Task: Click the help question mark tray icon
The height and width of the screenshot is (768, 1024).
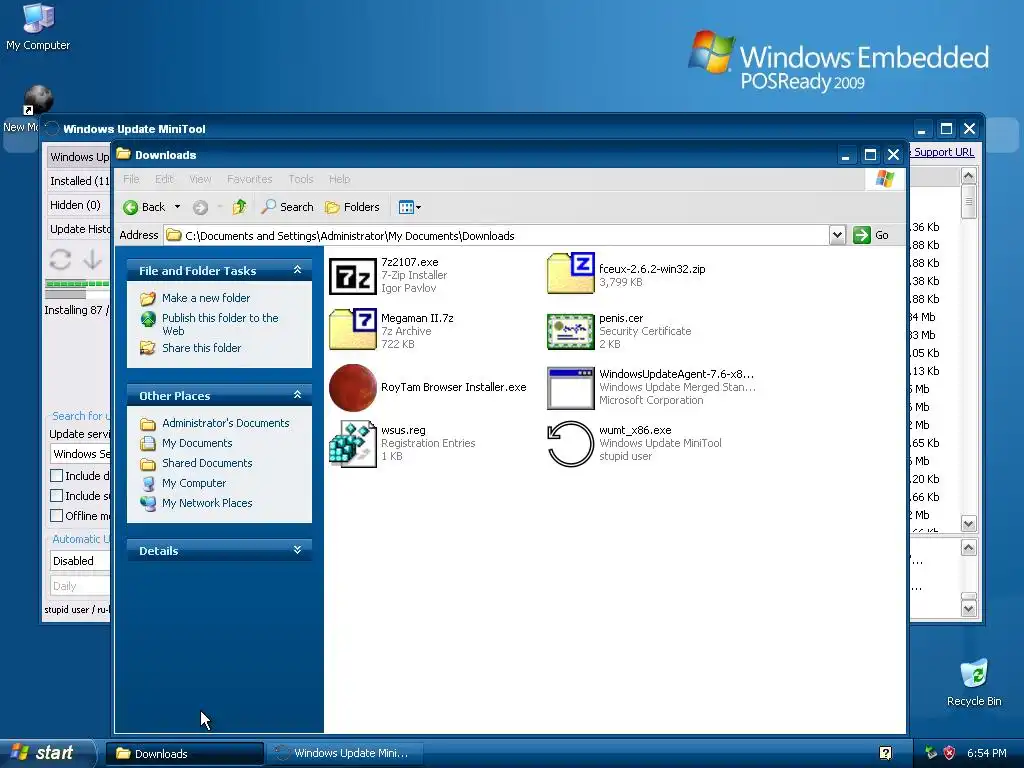Action: (x=886, y=753)
